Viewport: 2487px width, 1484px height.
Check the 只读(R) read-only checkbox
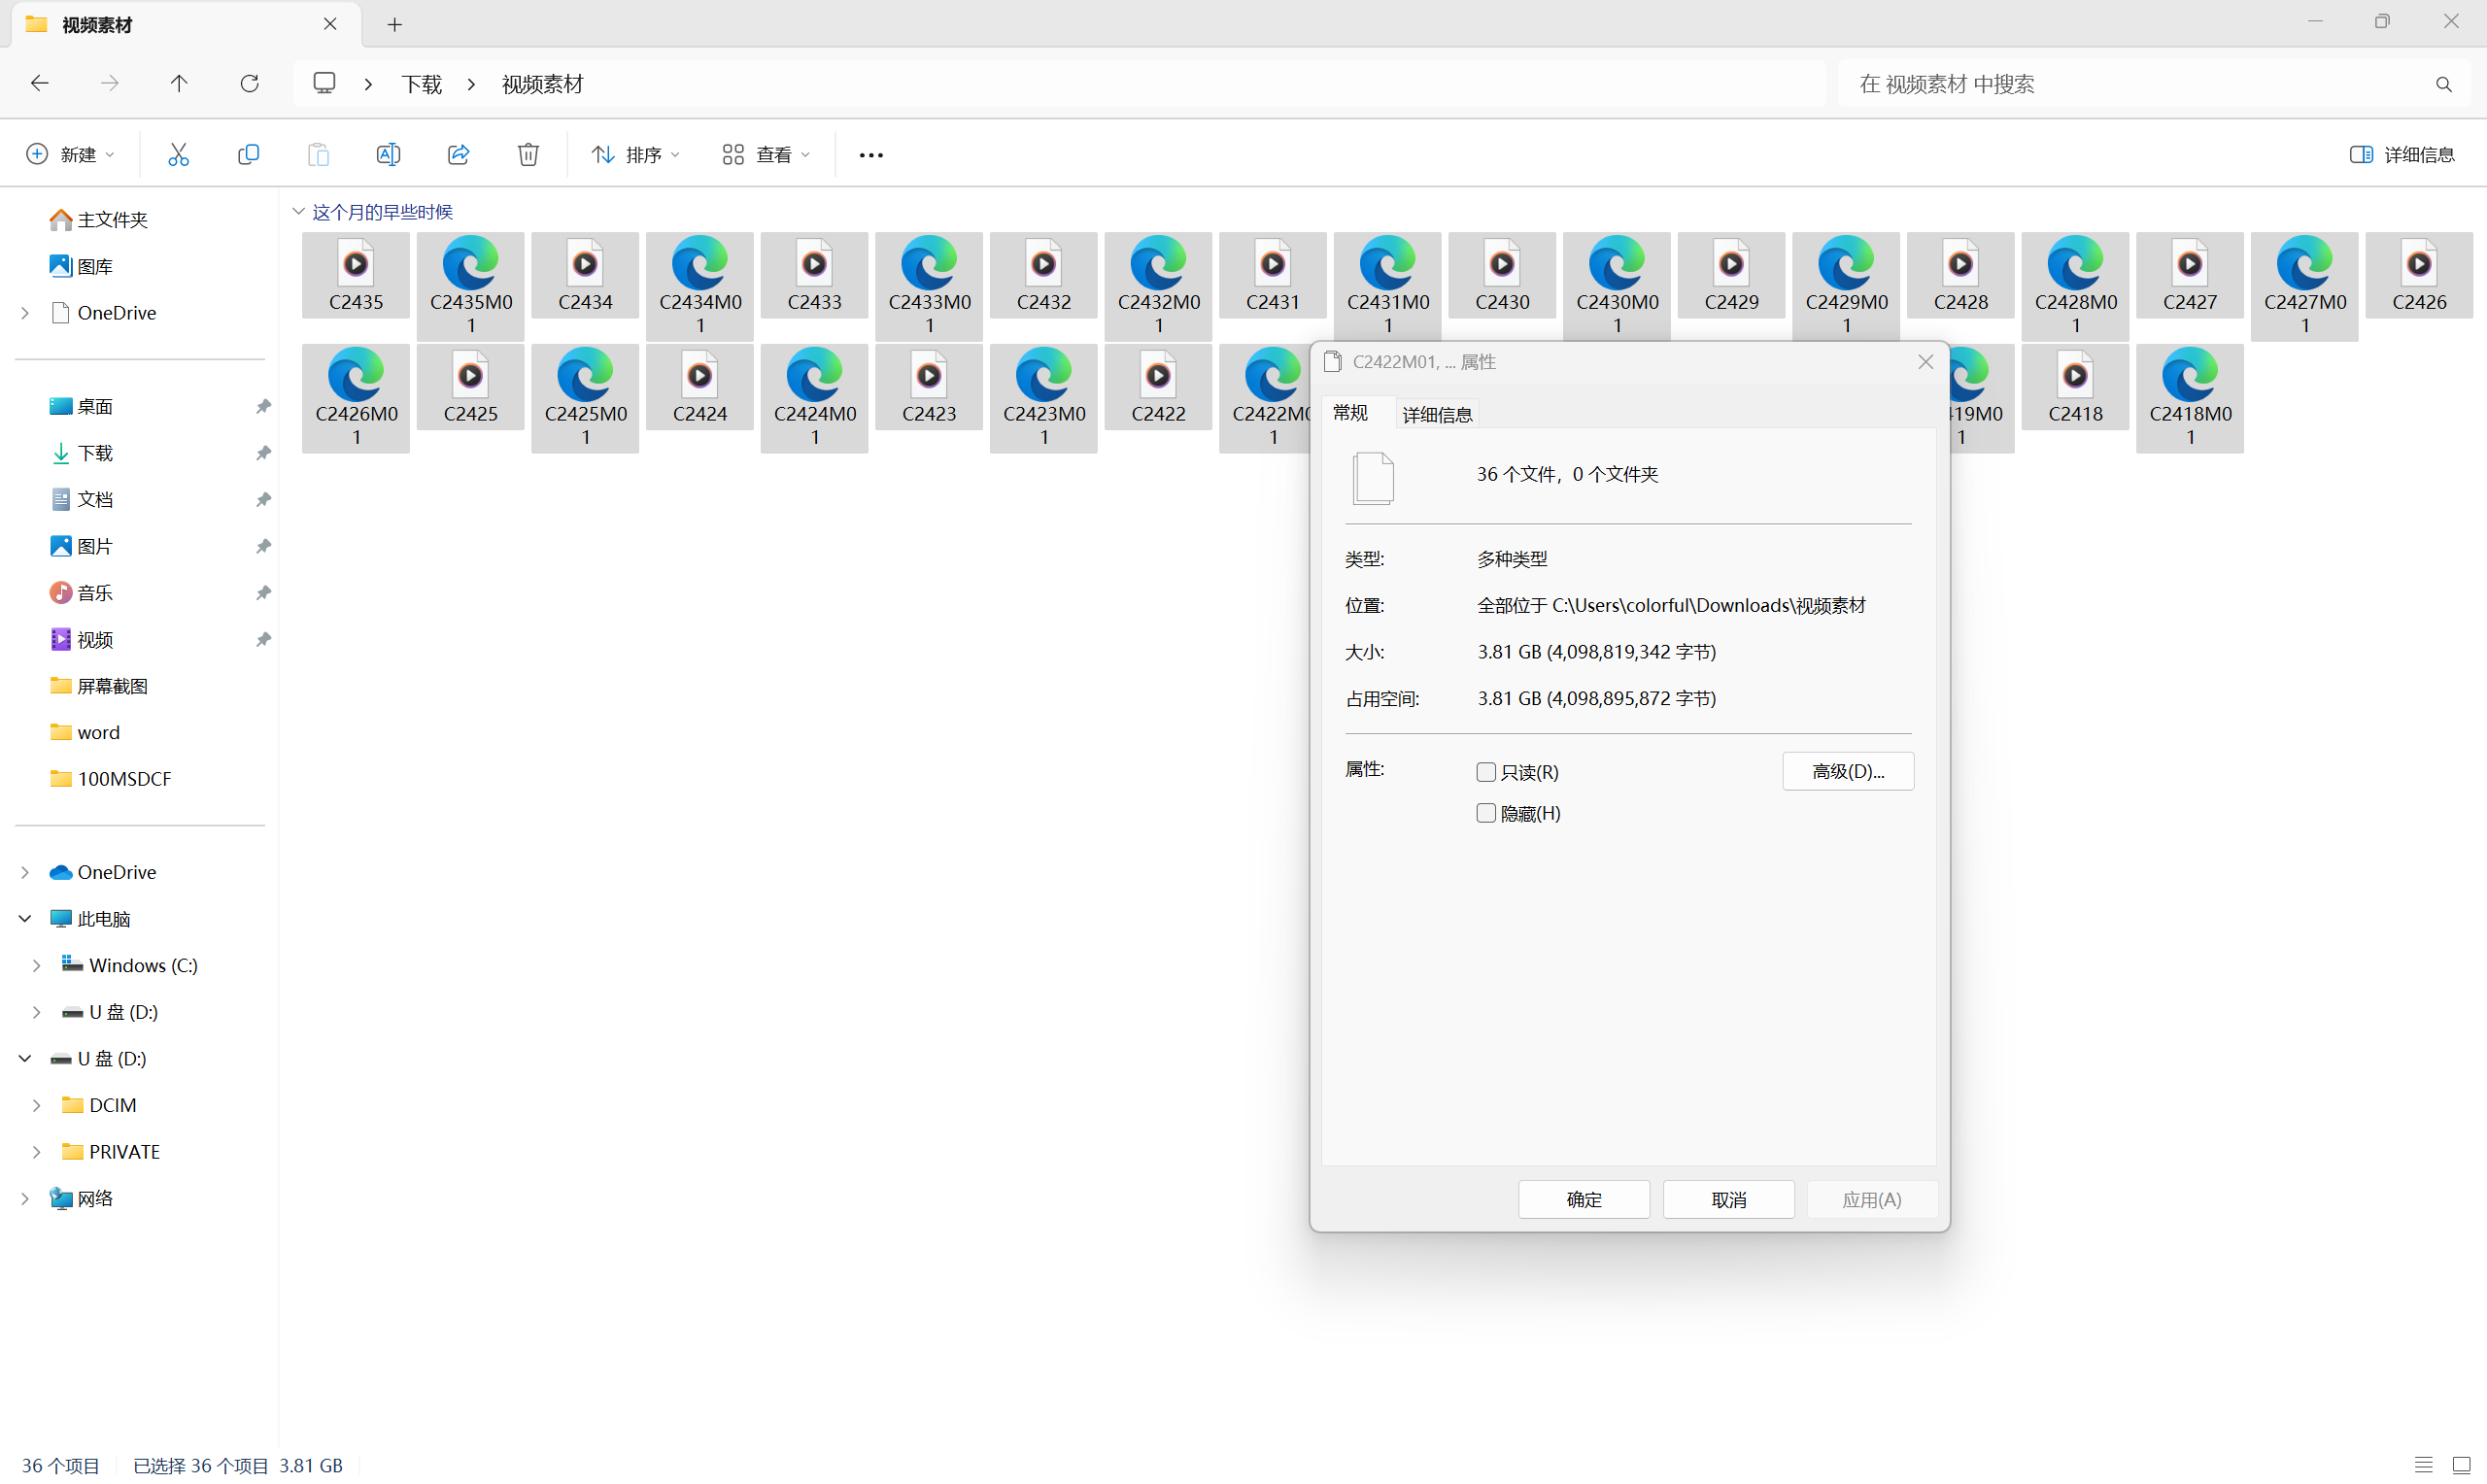[x=1486, y=772]
